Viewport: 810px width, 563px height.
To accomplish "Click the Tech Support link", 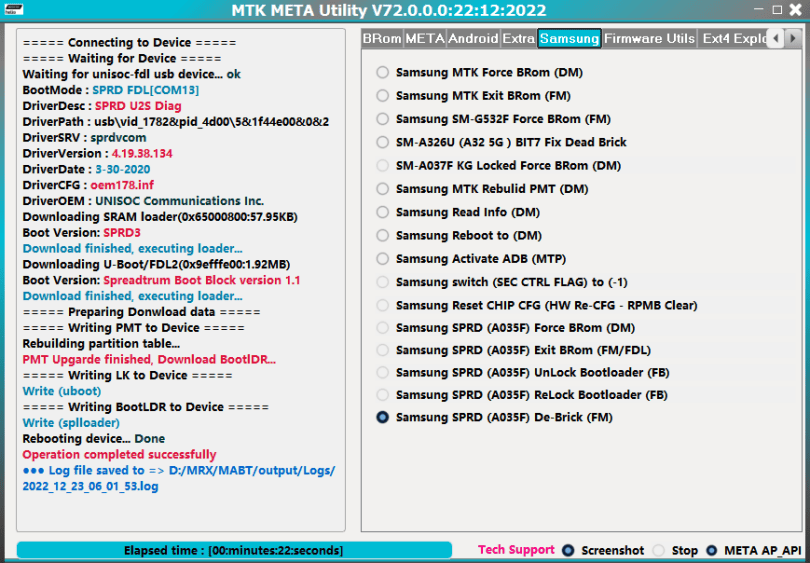I will tap(516, 550).
